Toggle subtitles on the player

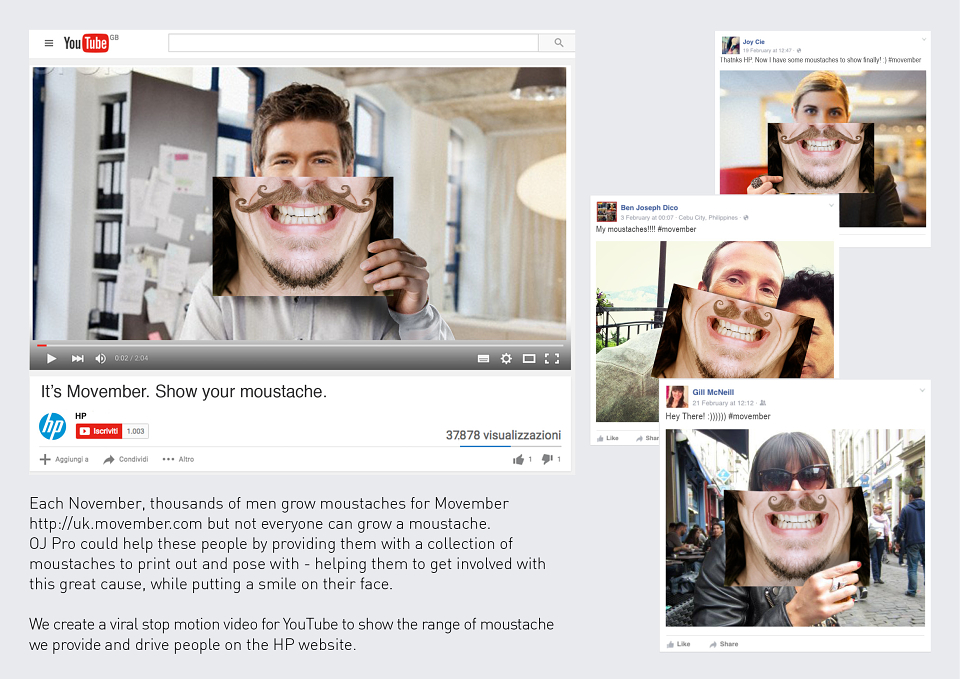pyautogui.click(x=483, y=359)
